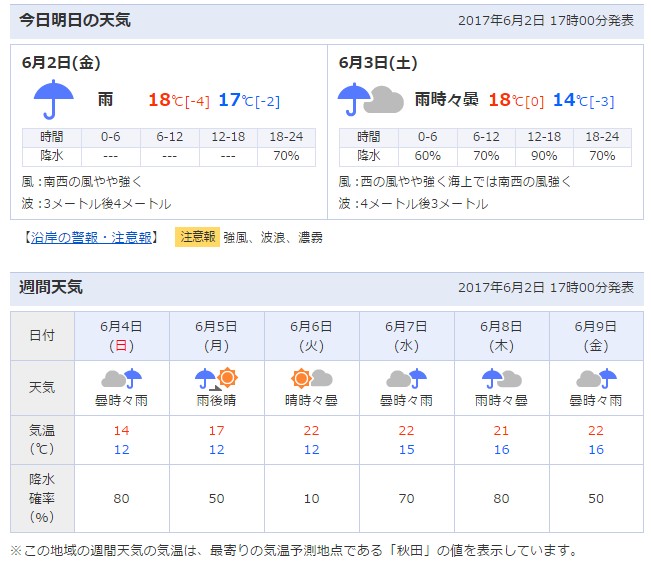The width and height of the screenshot is (651, 565).
Task: Click the weather icon for June 4 (日)
Action: [122, 378]
